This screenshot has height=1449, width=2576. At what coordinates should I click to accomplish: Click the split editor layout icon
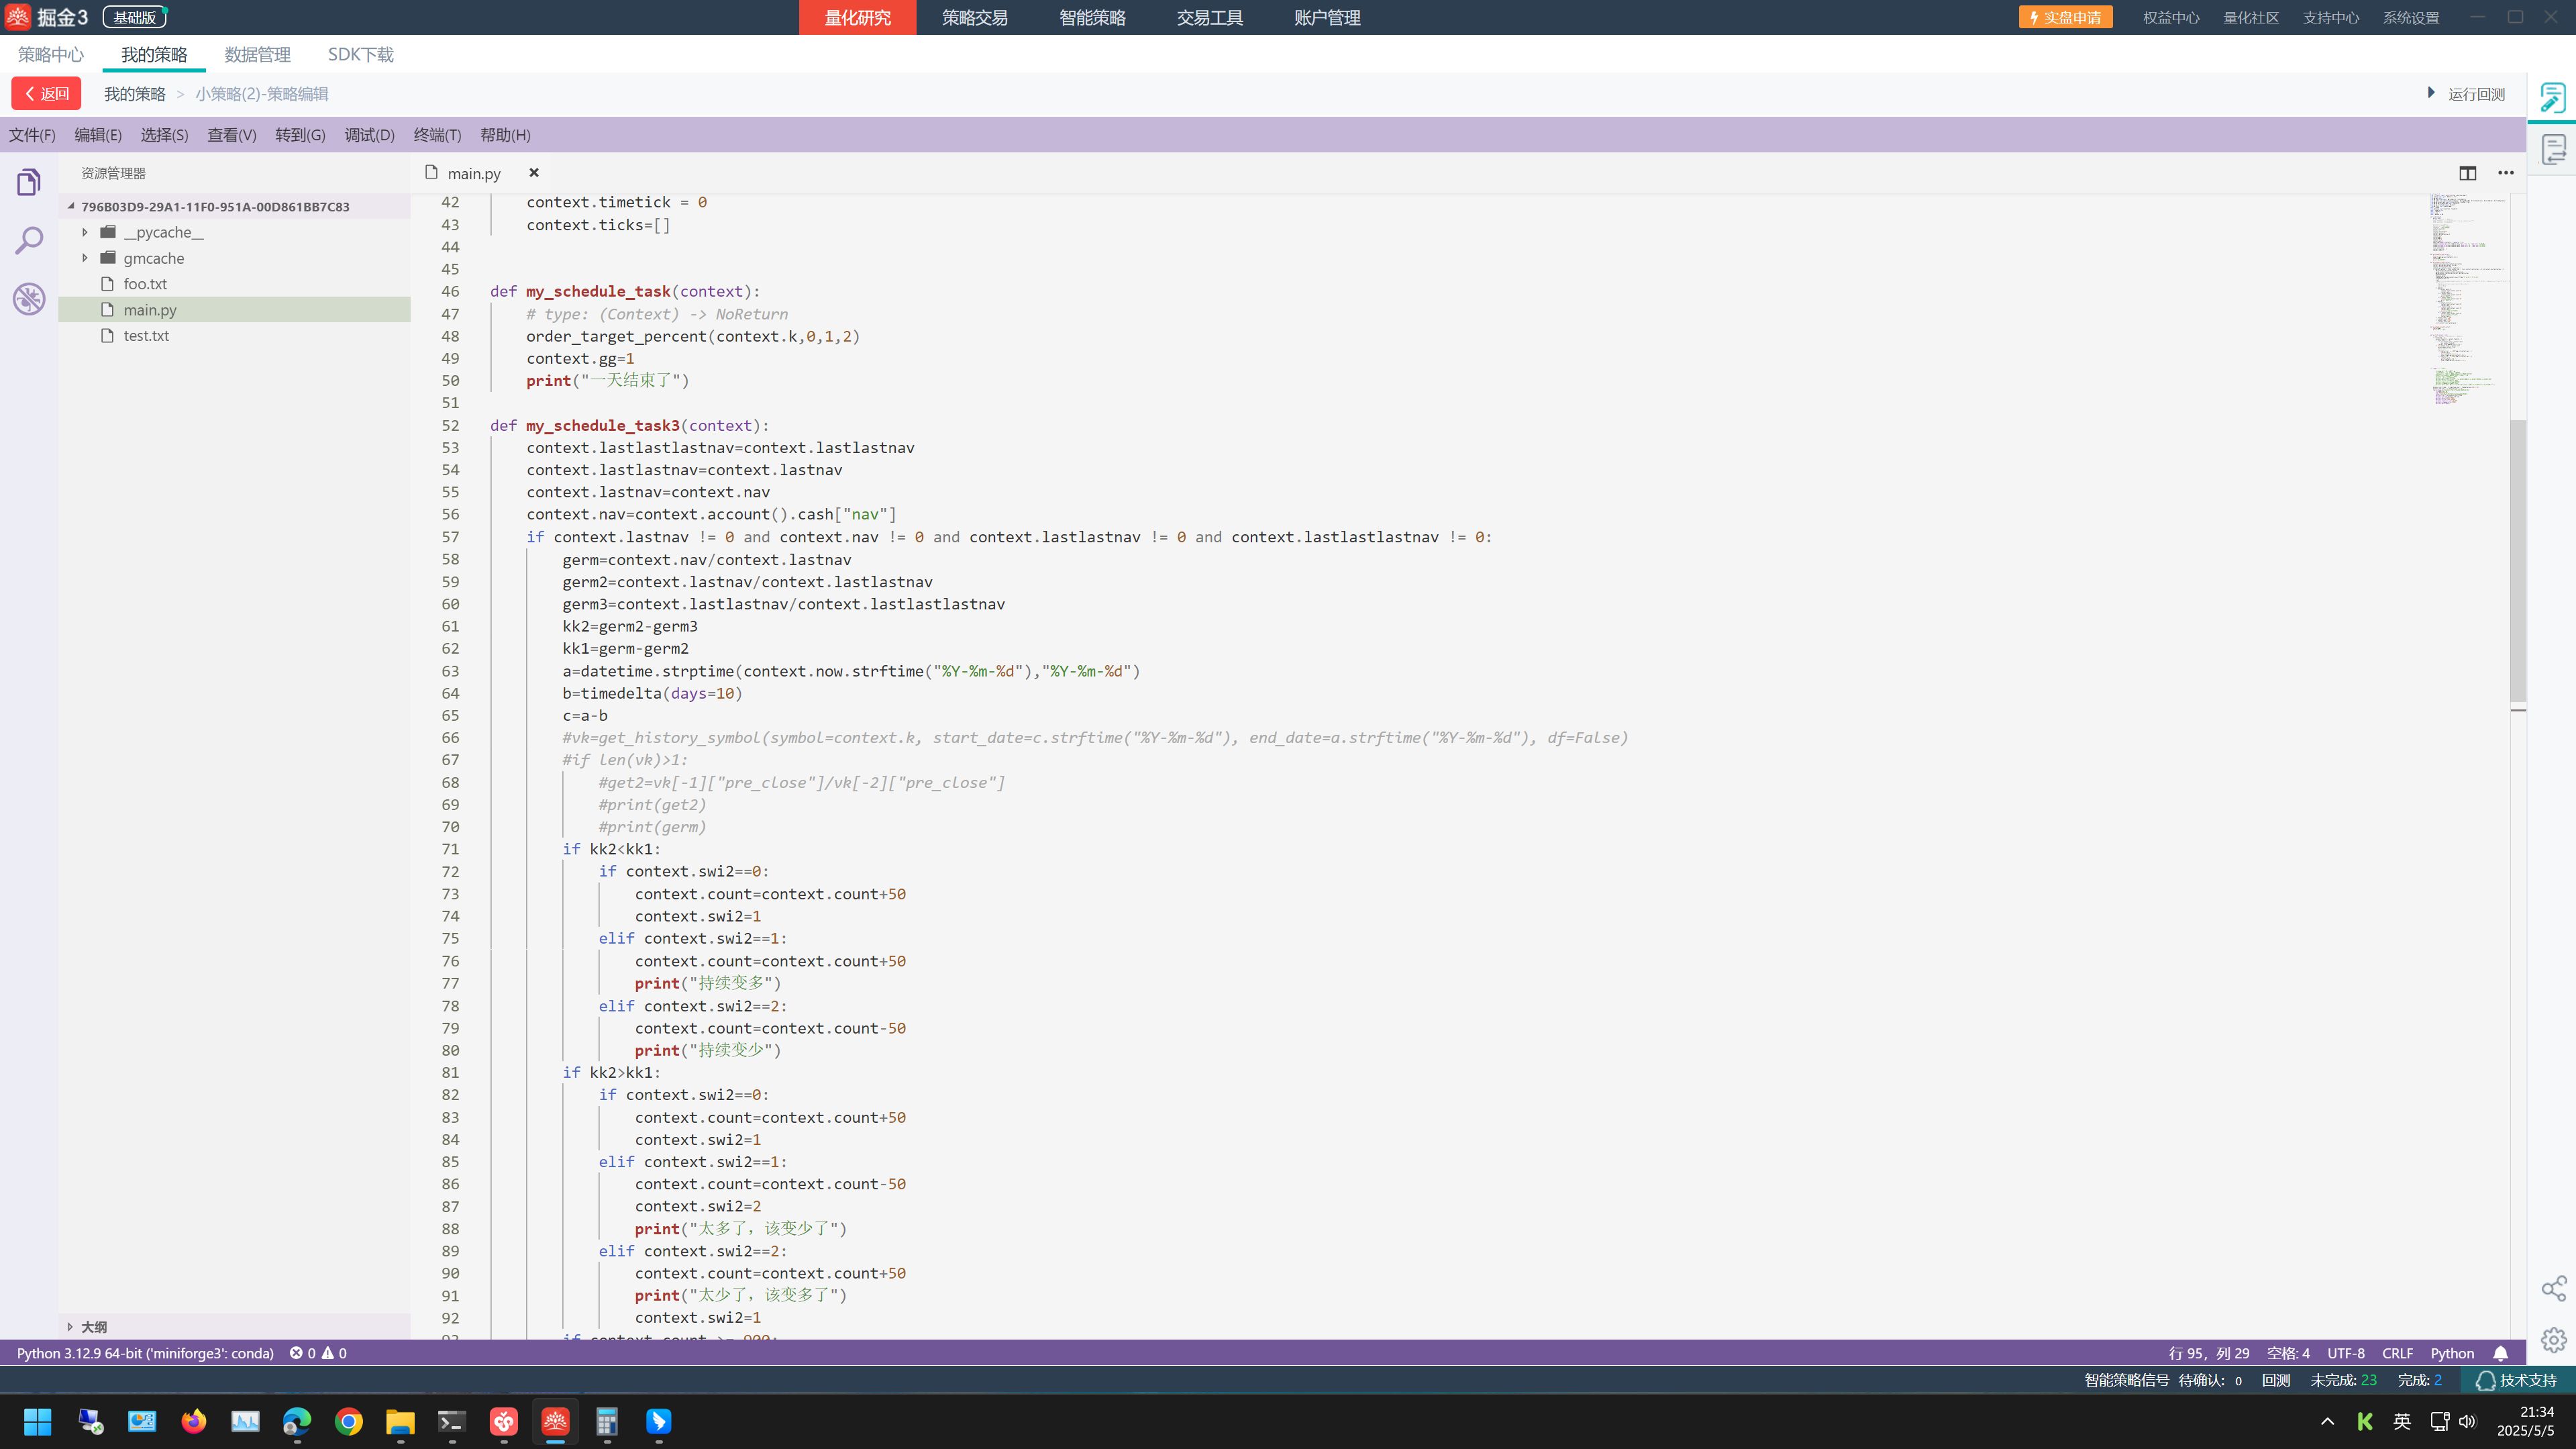coord(2467,173)
